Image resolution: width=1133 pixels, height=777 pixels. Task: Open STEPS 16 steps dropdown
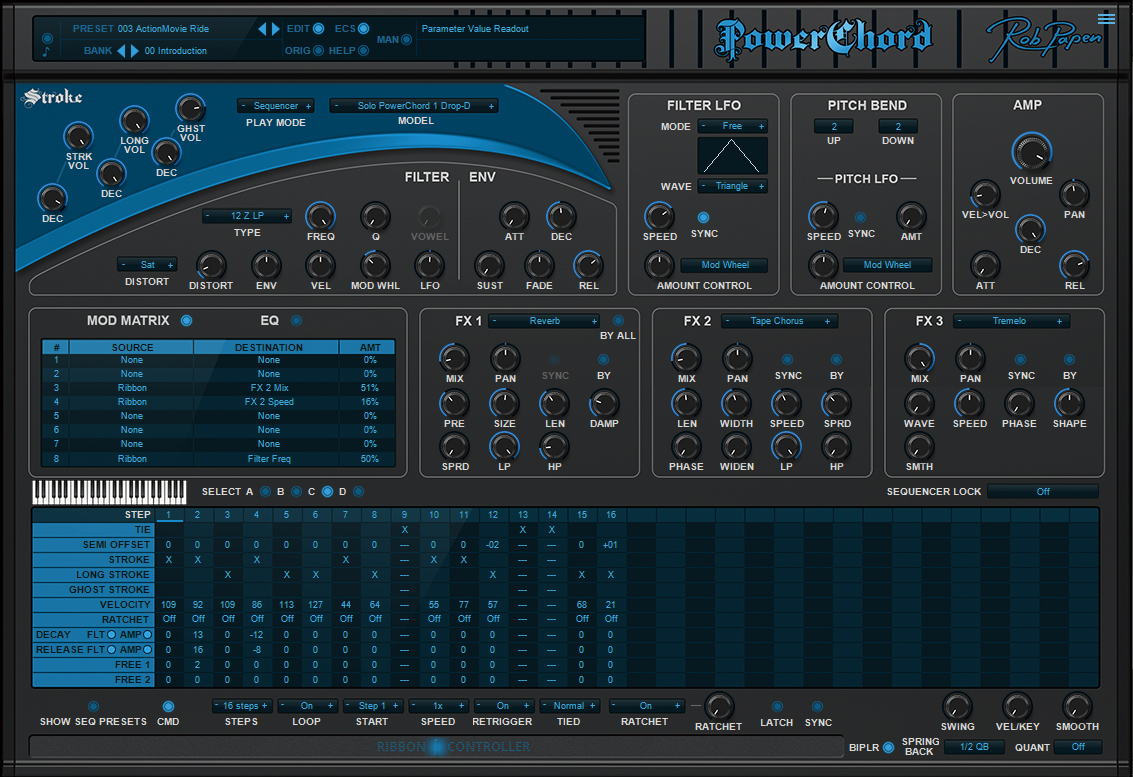[241, 705]
